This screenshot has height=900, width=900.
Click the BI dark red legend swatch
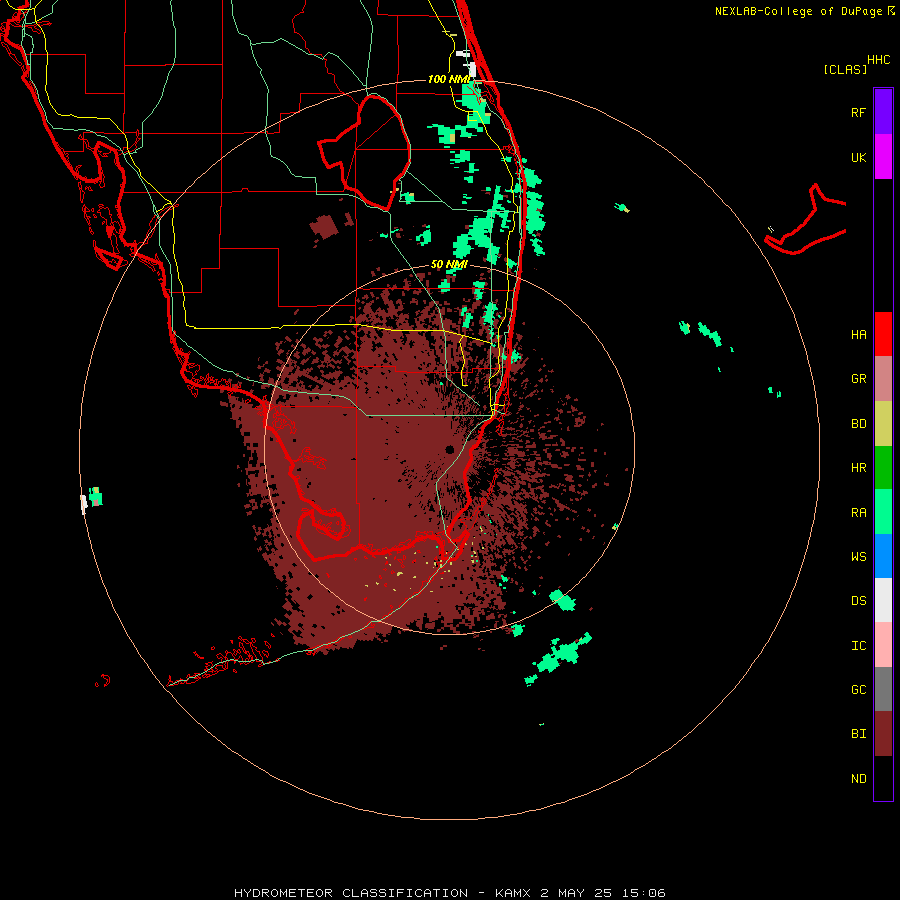[x=883, y=734]
